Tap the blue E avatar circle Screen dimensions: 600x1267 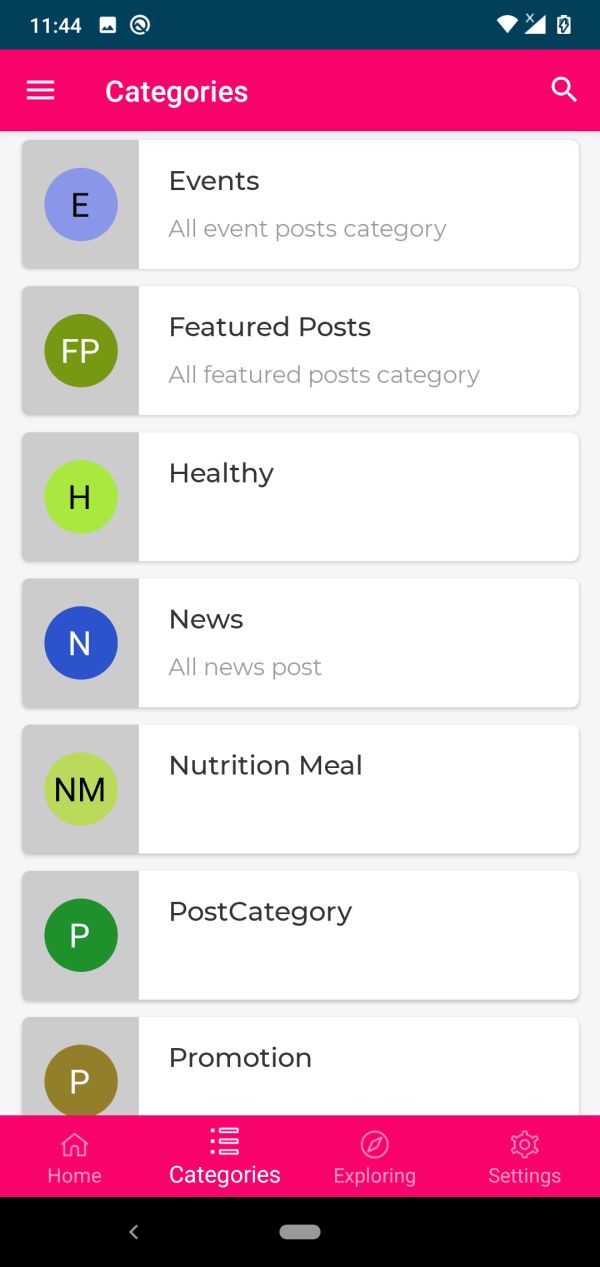point(81,205)
